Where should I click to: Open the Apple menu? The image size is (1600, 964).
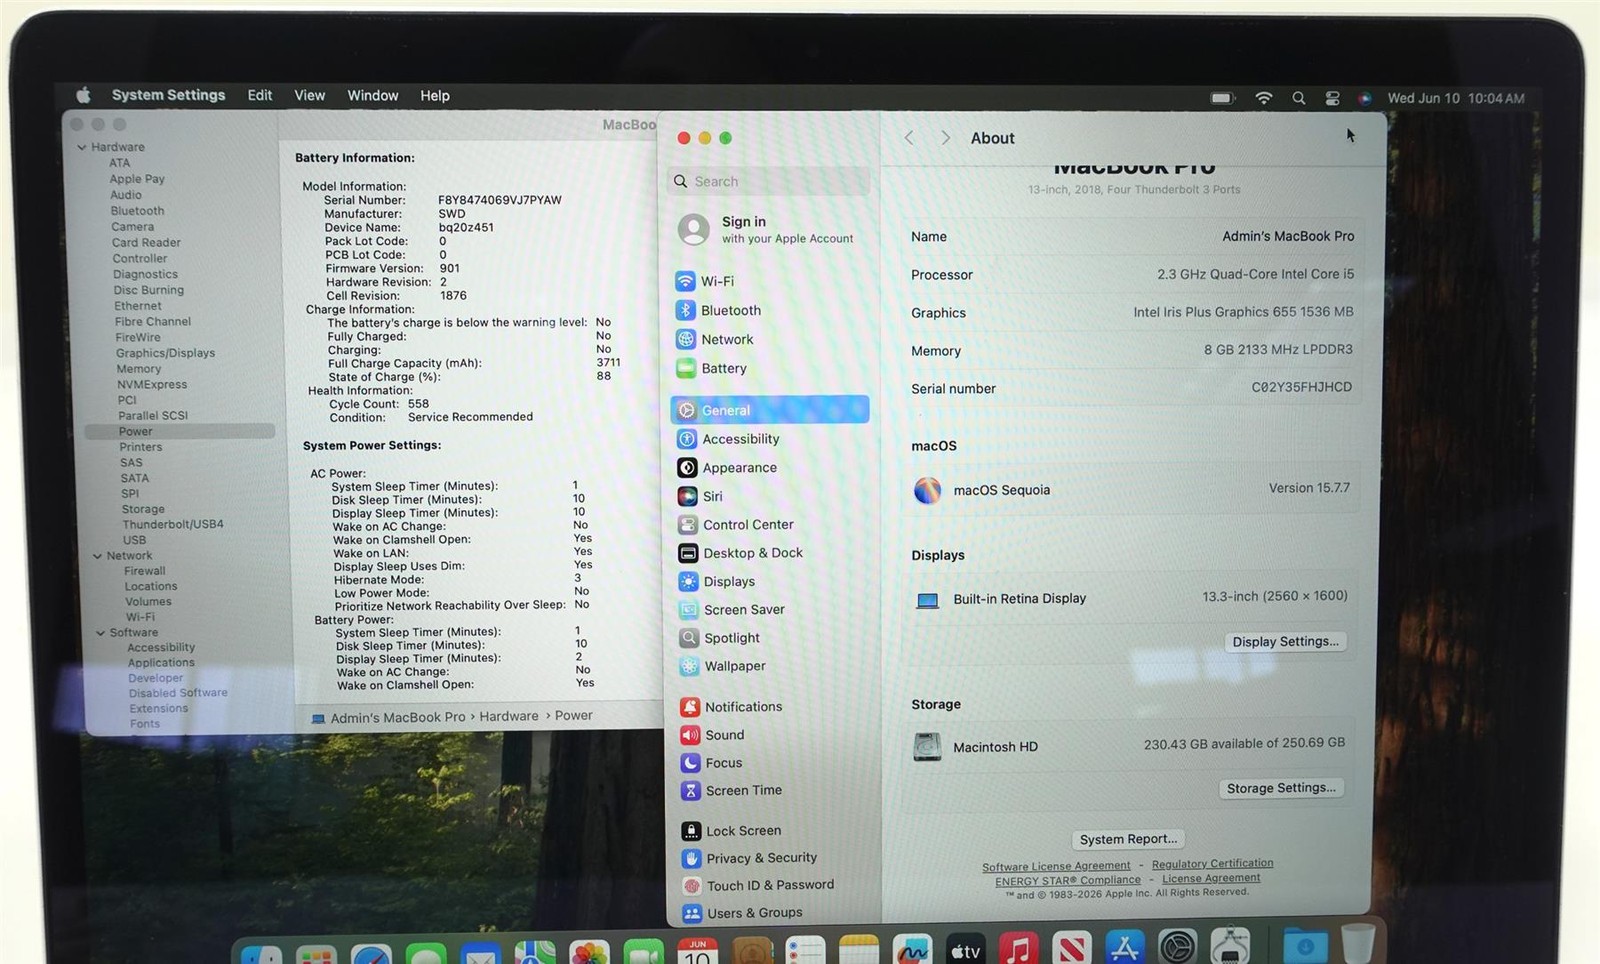[83, 95]
